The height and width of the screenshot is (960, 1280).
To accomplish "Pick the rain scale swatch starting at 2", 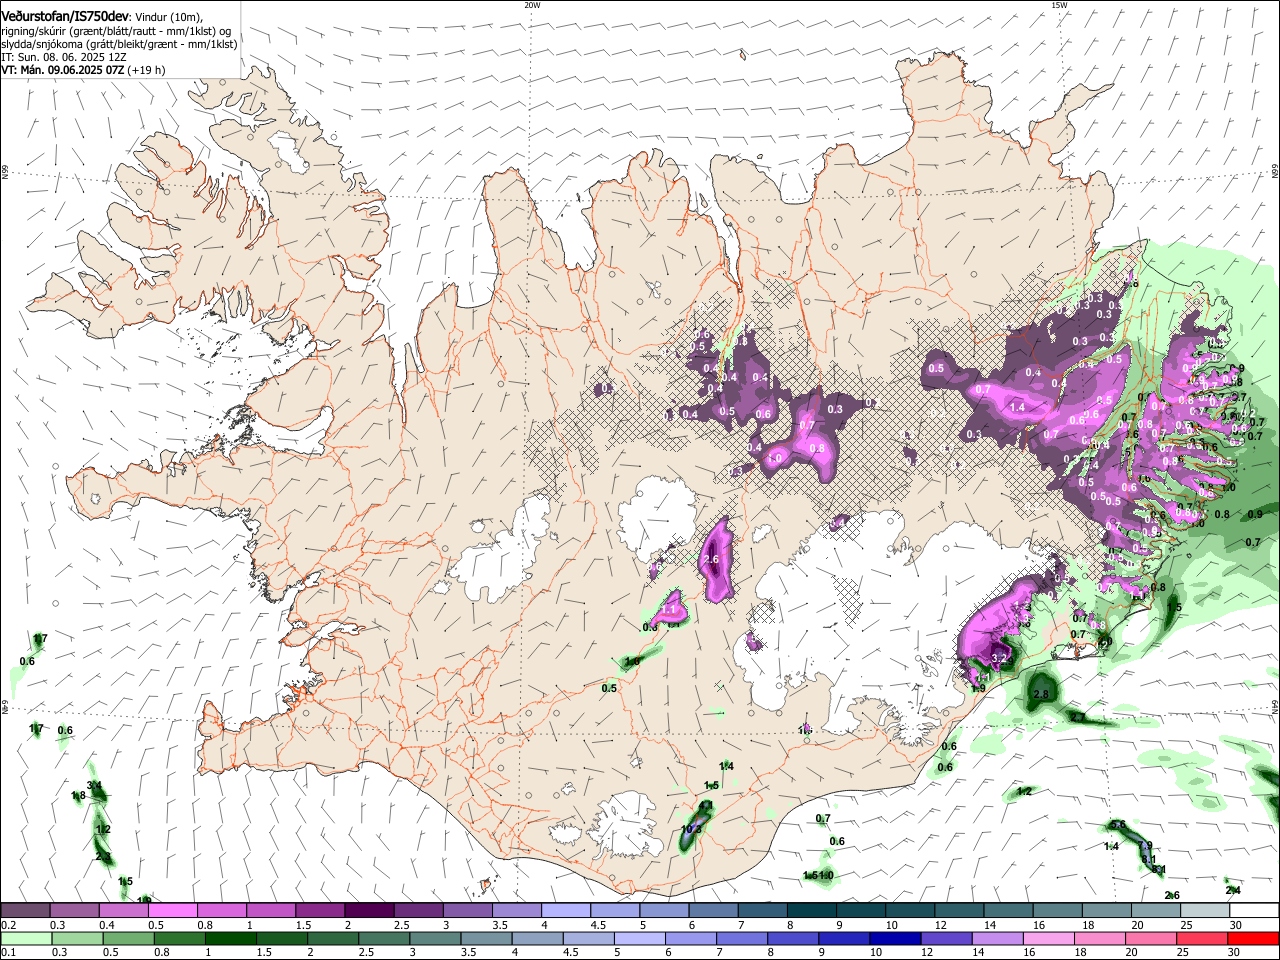I will click(x=333, y=938).
